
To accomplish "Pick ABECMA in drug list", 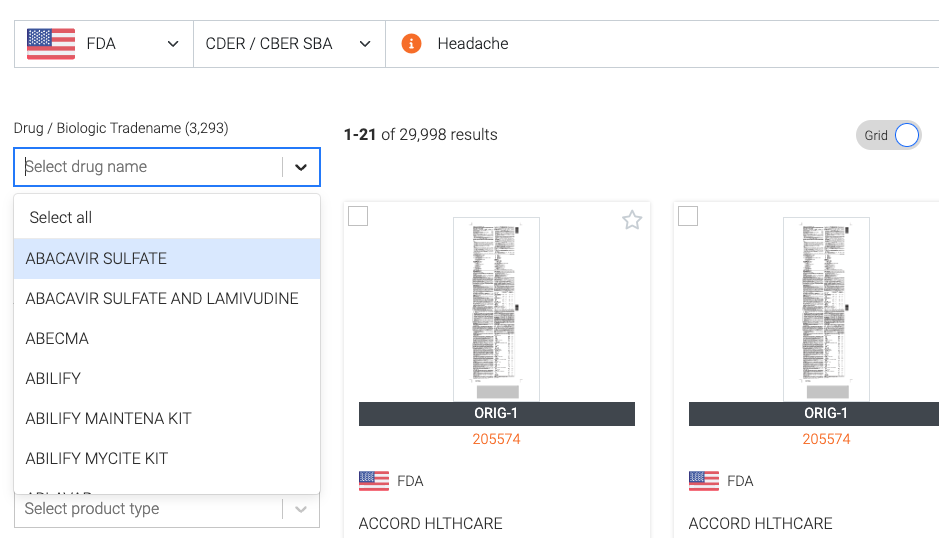I will 166,338.
